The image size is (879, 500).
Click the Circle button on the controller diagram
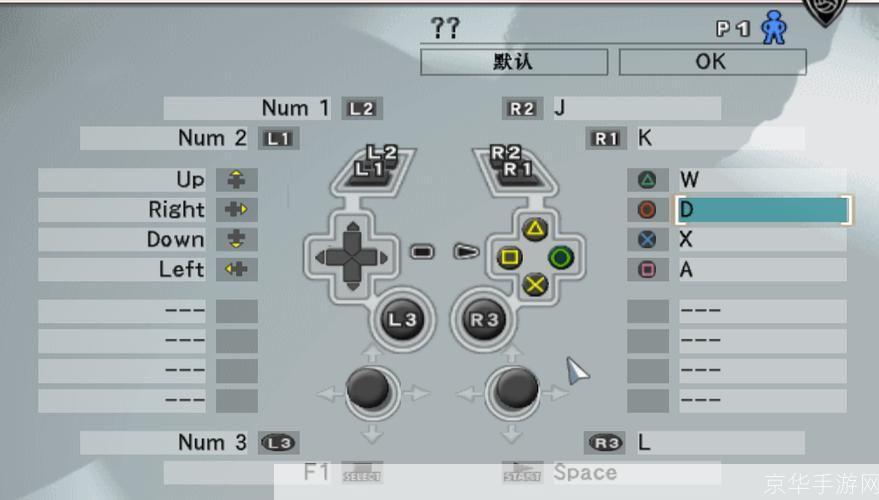[x=561, y=257]
